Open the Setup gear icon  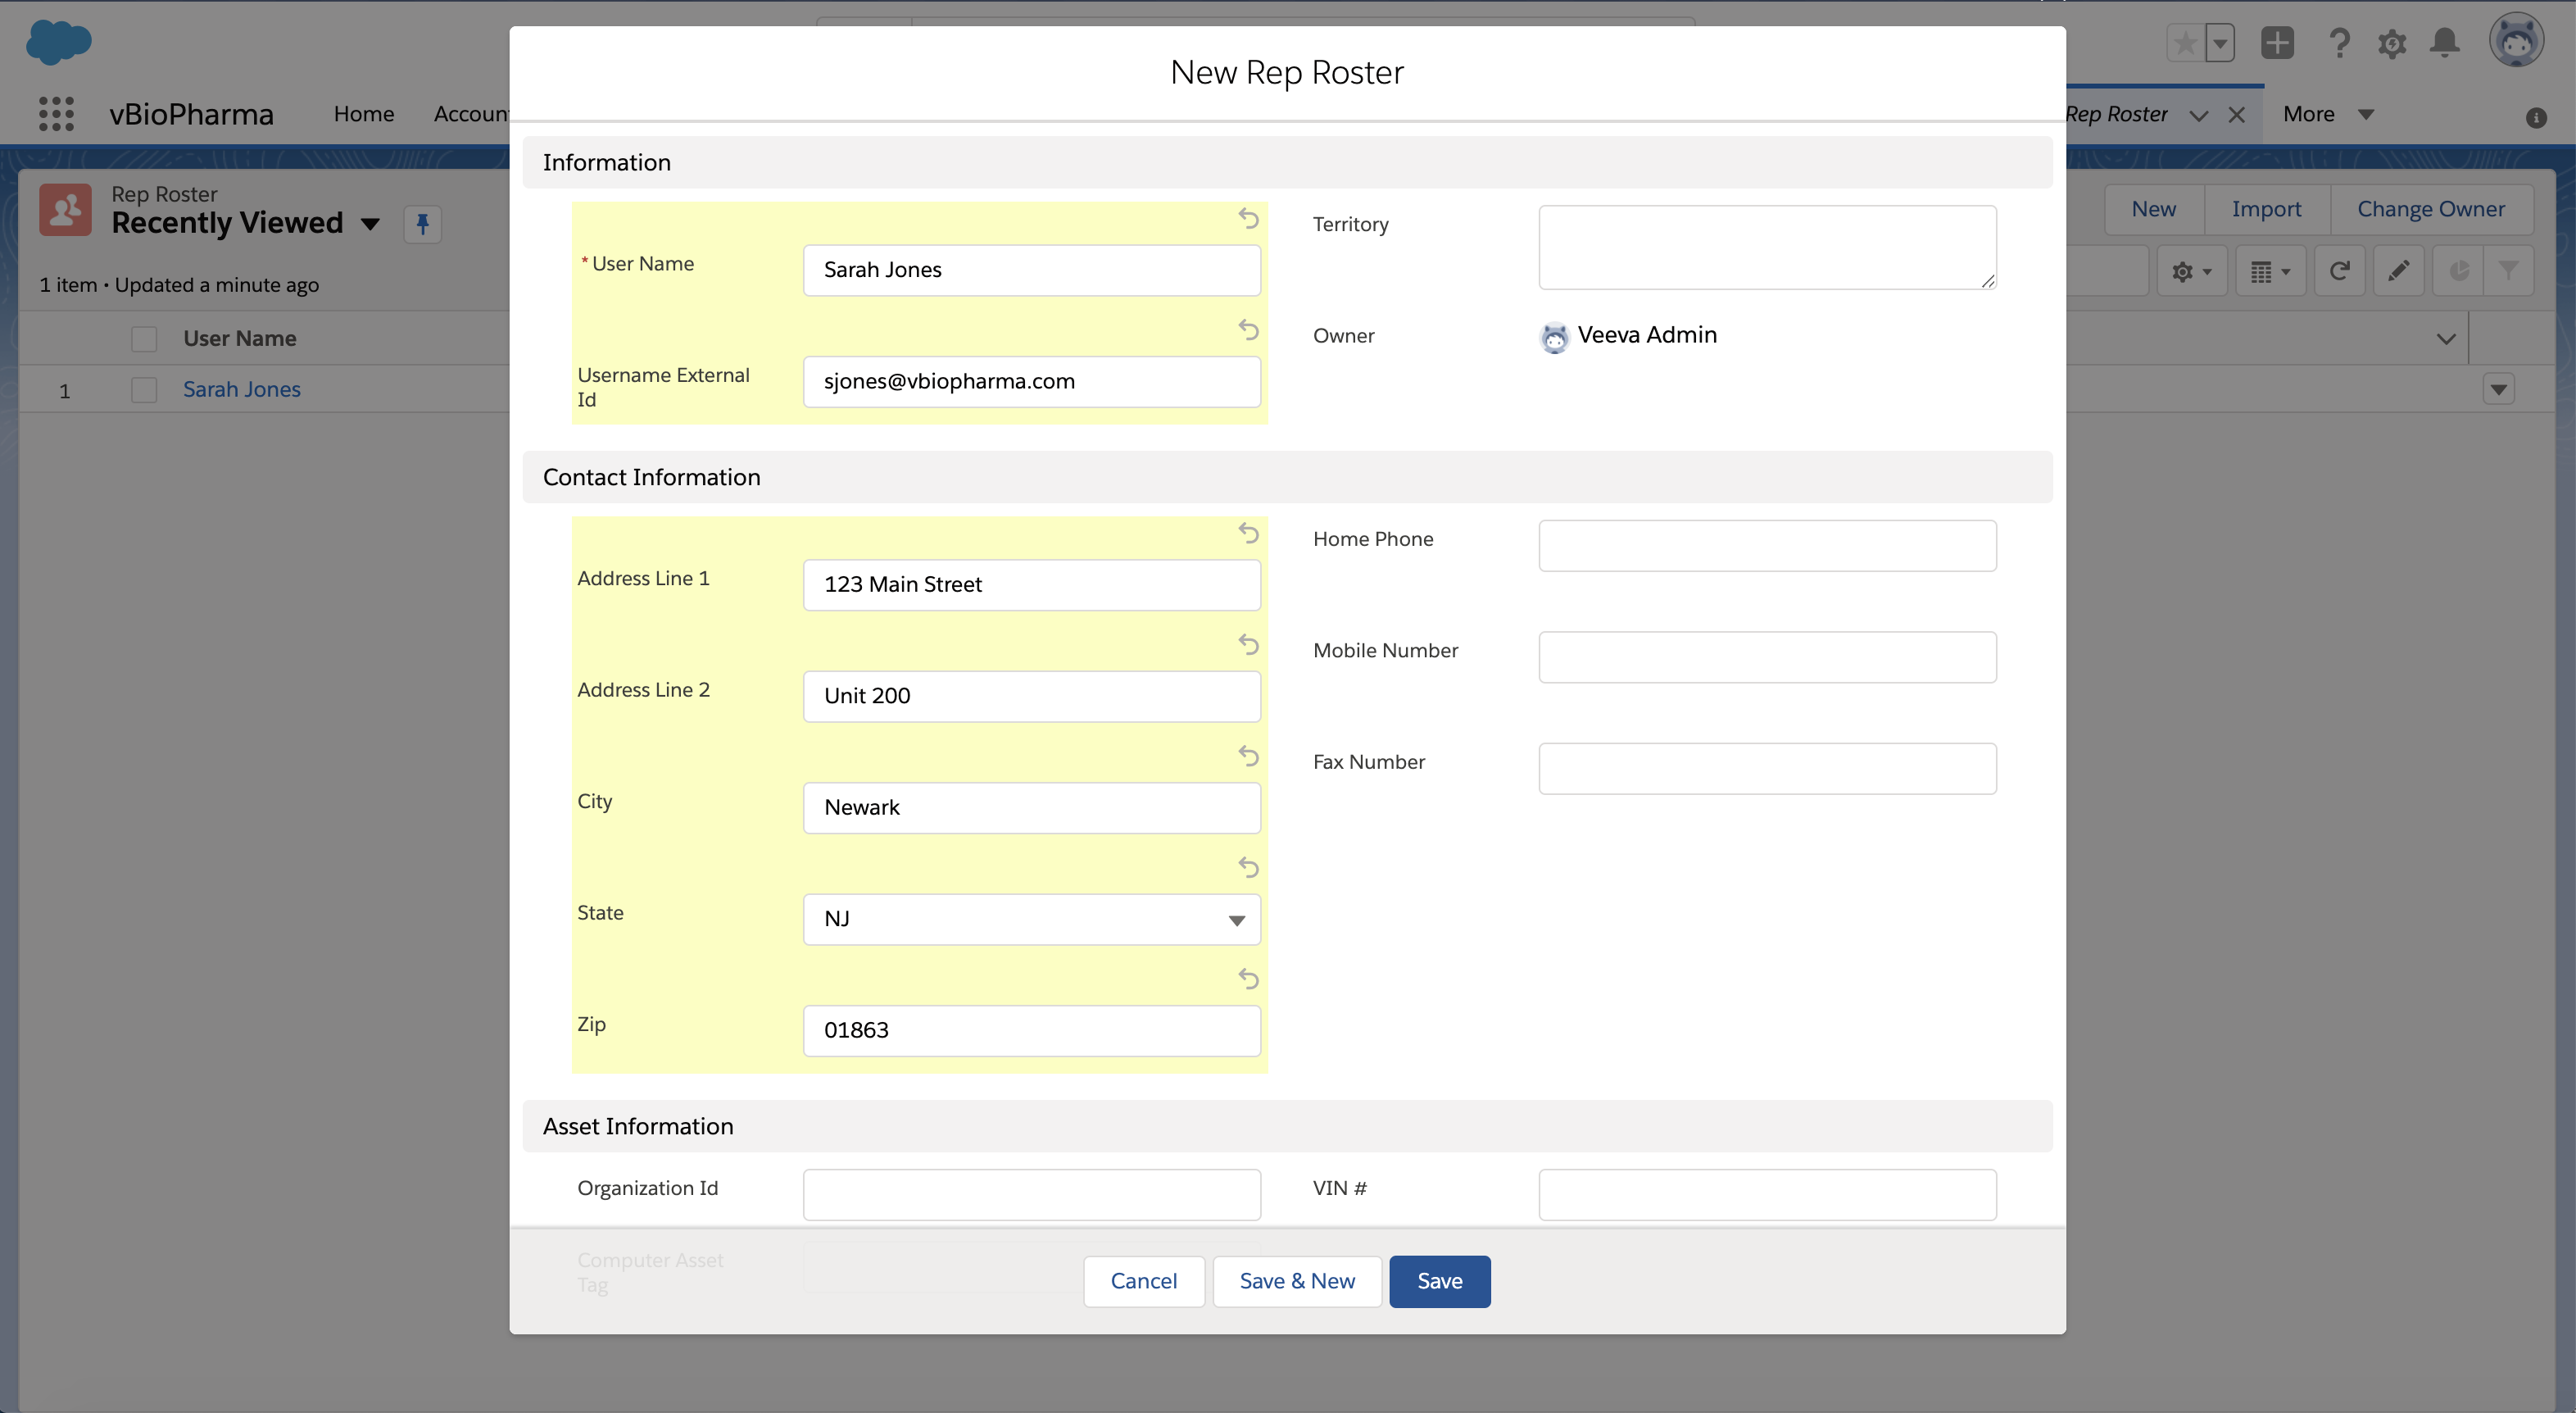2392,44
